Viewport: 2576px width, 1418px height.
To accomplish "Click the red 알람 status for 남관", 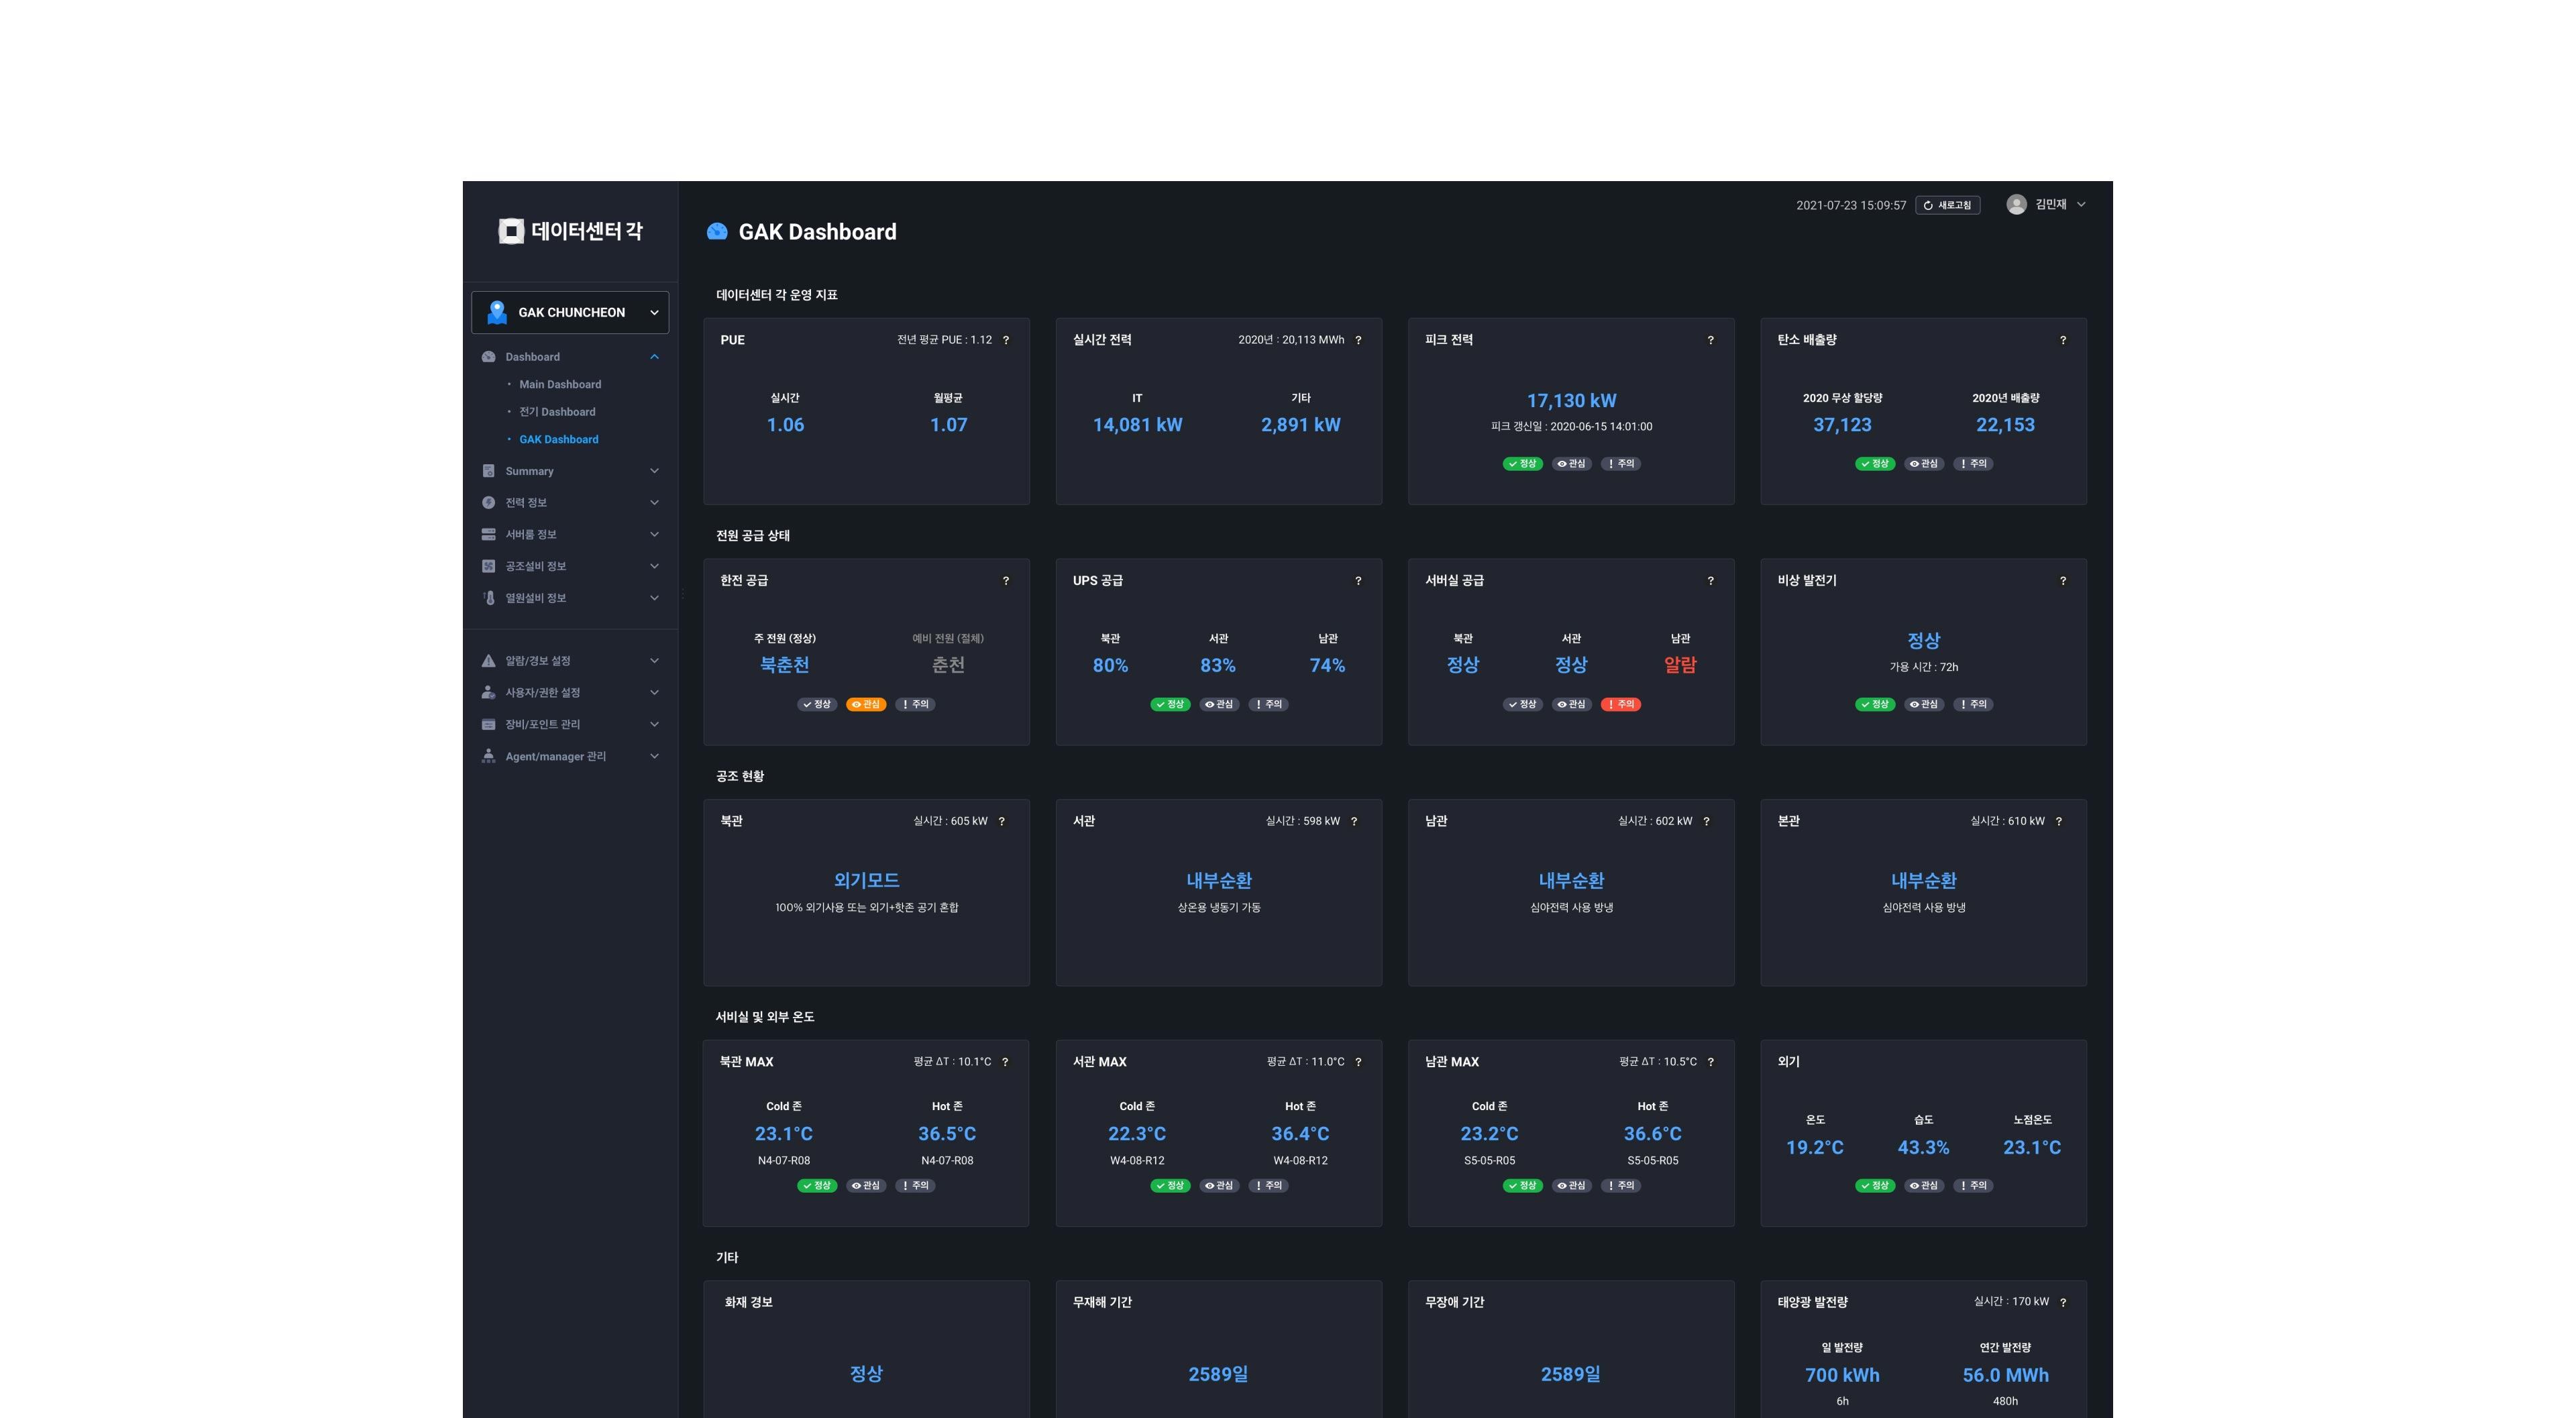I will 1680,665.
